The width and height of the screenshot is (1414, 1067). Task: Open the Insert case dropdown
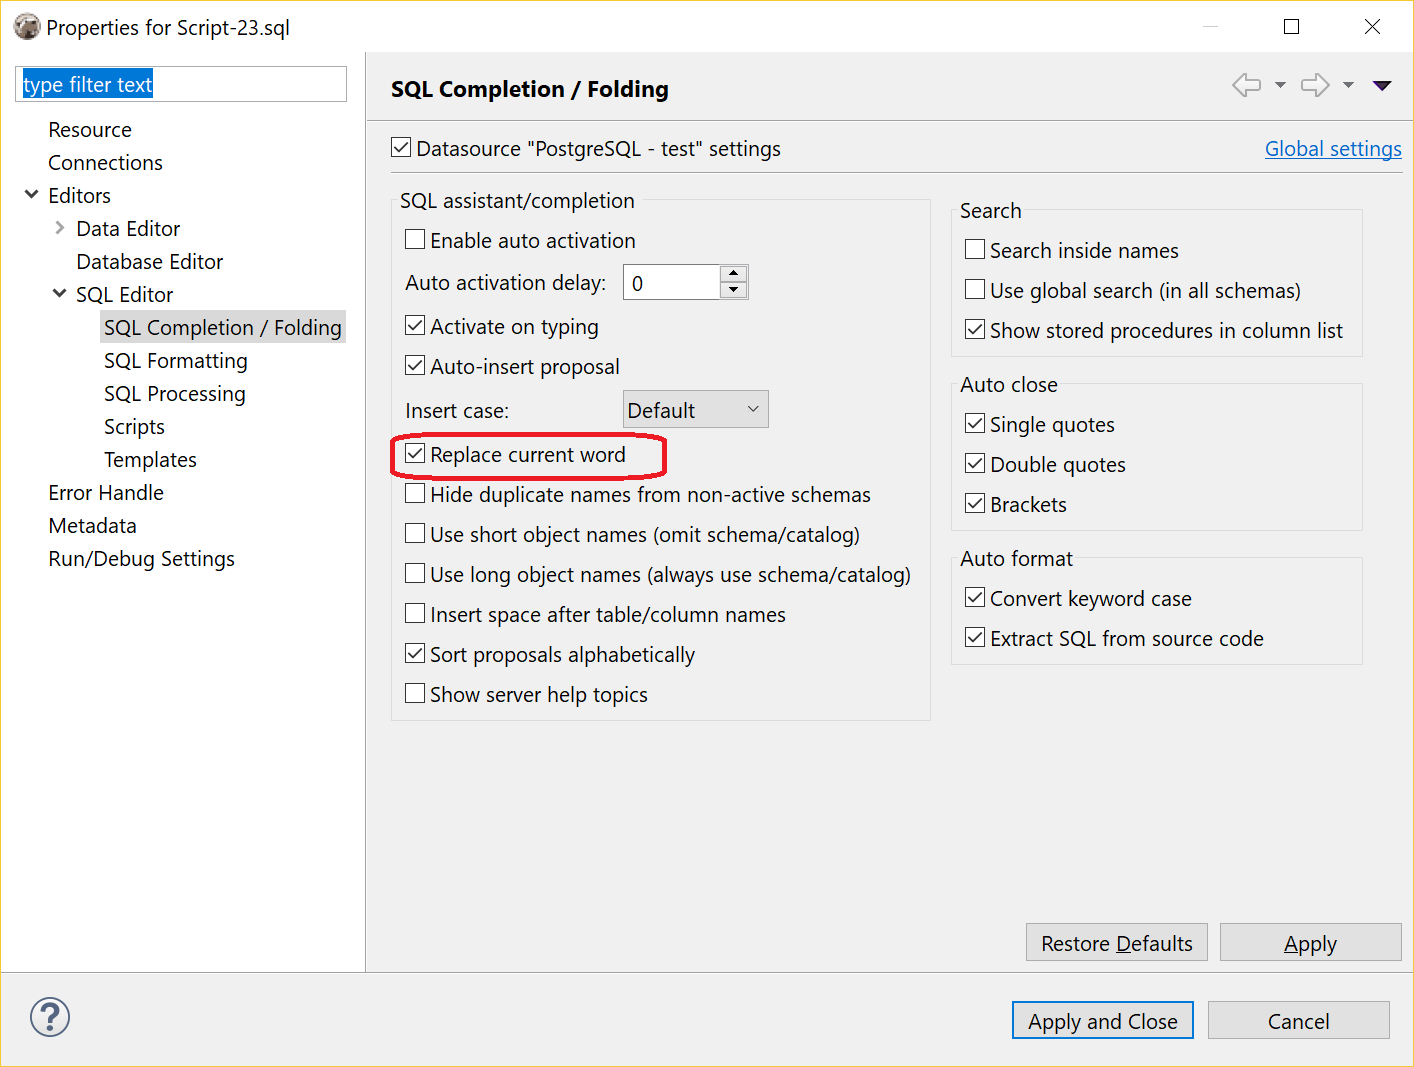(695, 409)
